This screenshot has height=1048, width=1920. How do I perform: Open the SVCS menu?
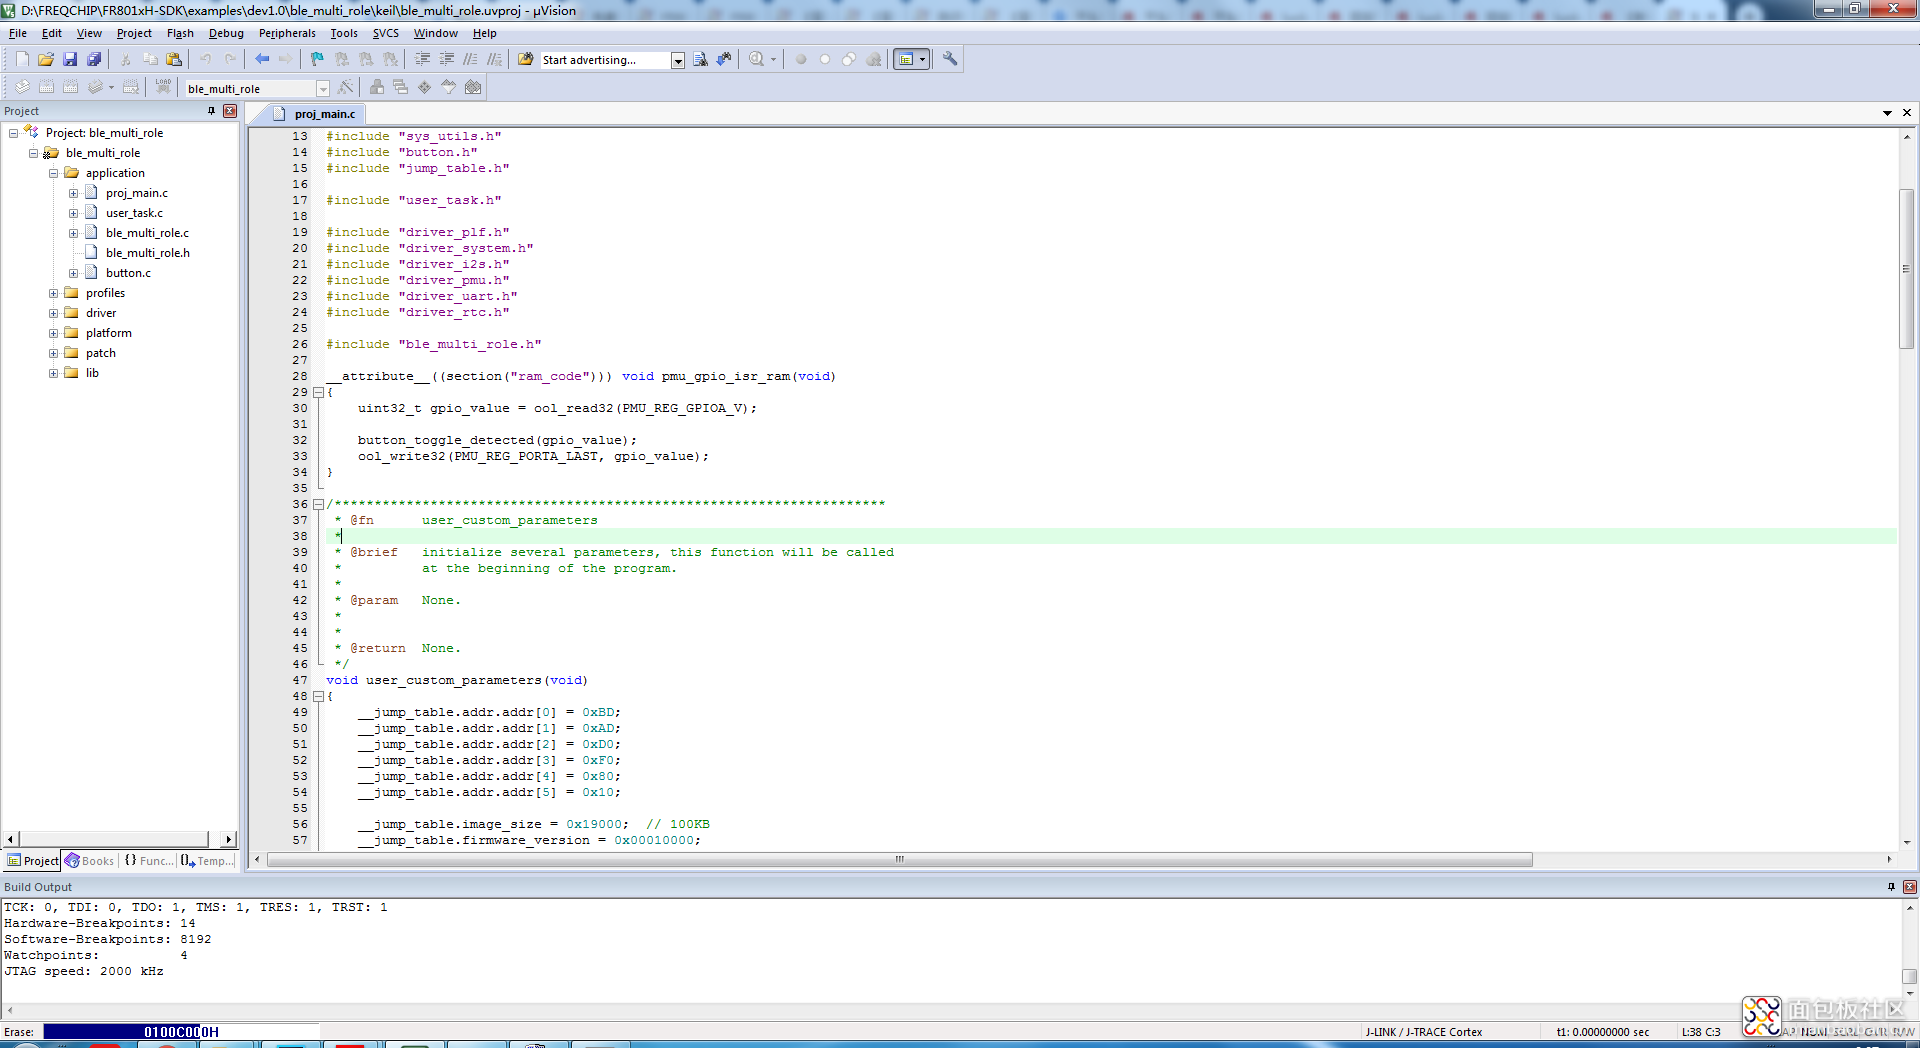pyautogui.click(x=386, y=33)
